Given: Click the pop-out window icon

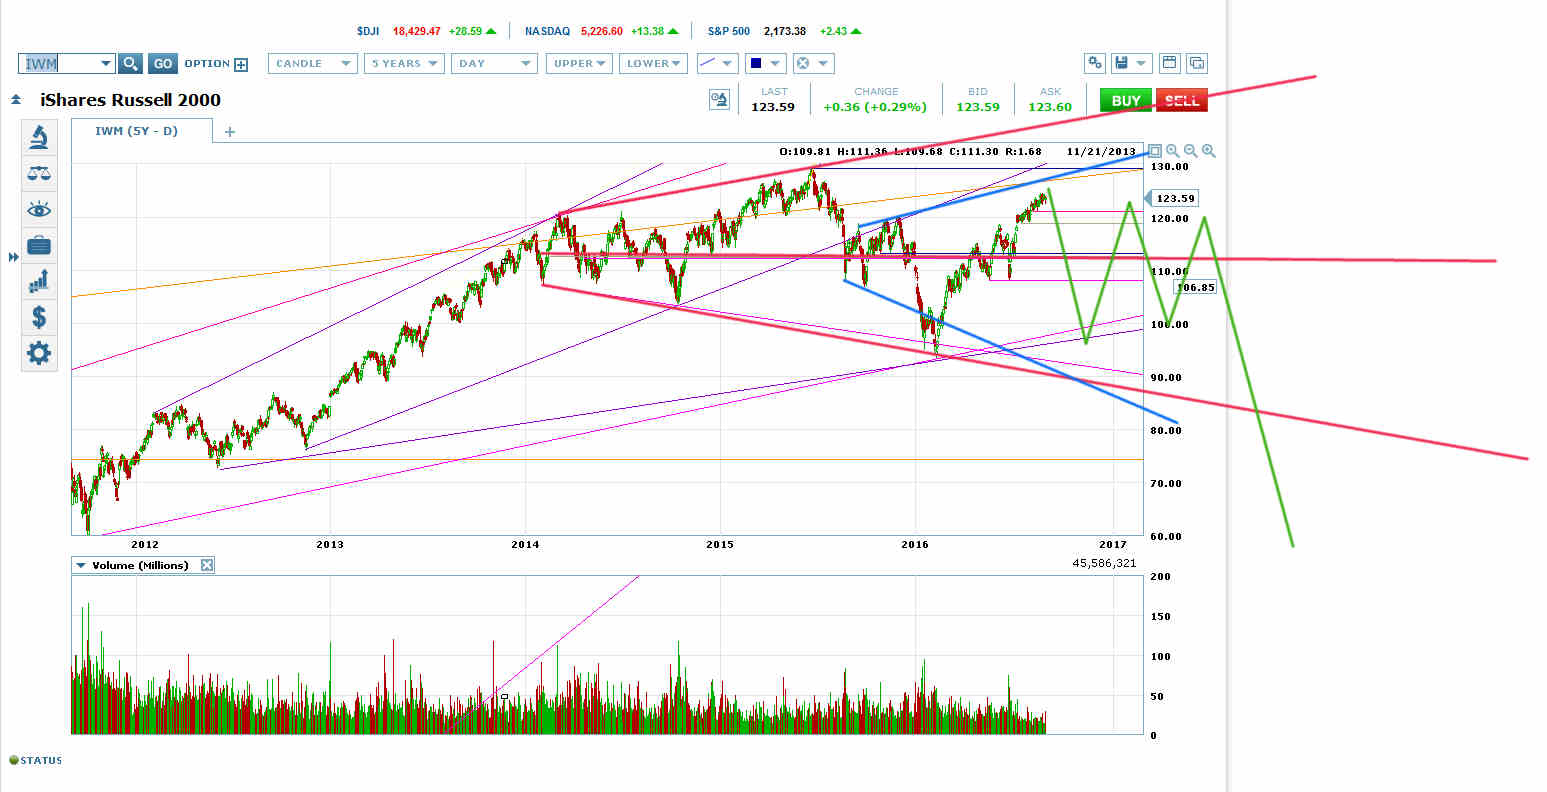Looking at the screenshot, I should click(x=1196, y=63).
